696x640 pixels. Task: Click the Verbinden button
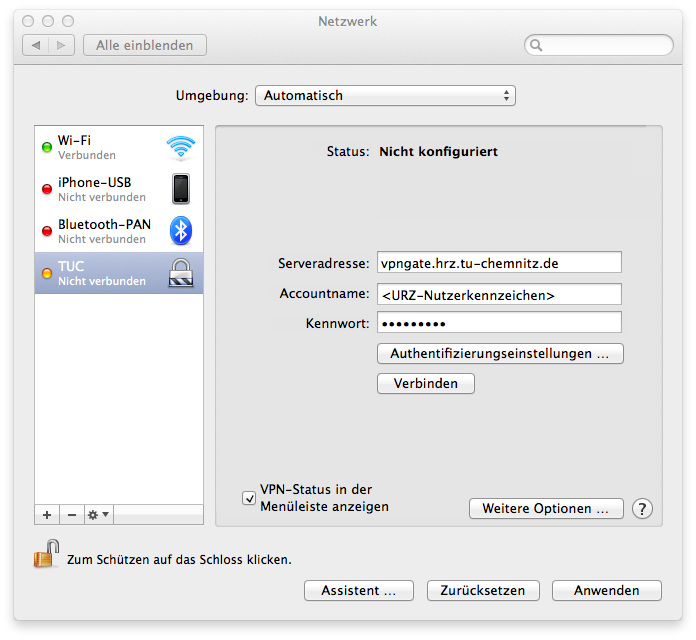[x=425, y=384]
